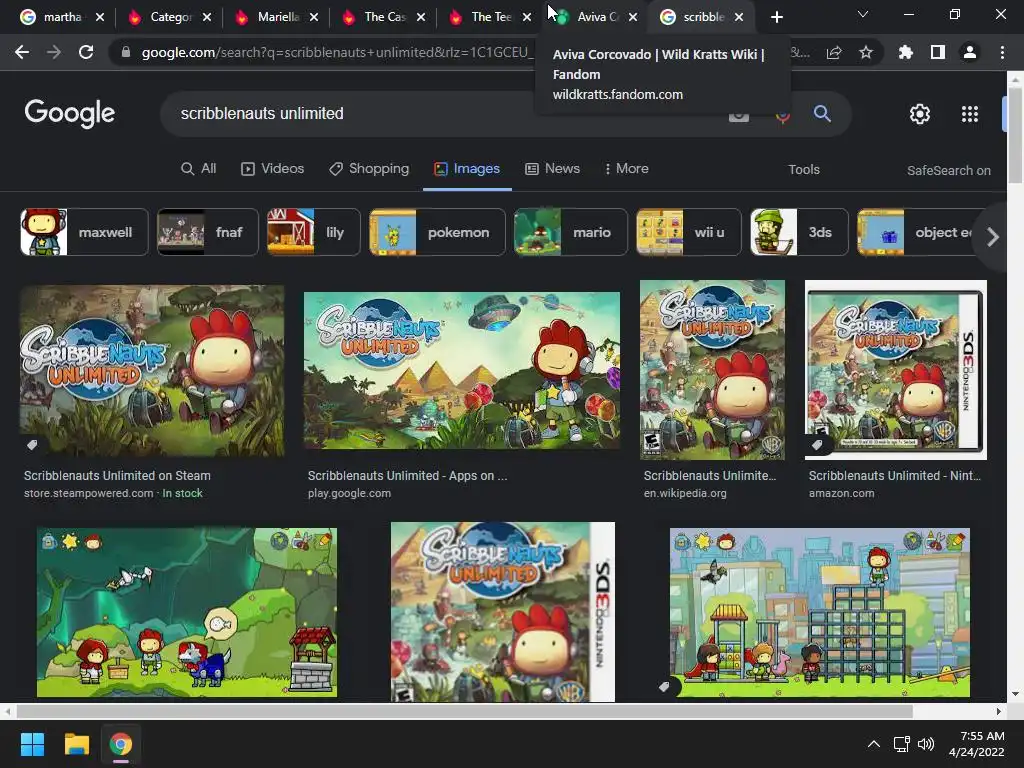Open the tab search dropdown arrow
Viewport: 1024px width, 768px height.
862,14
